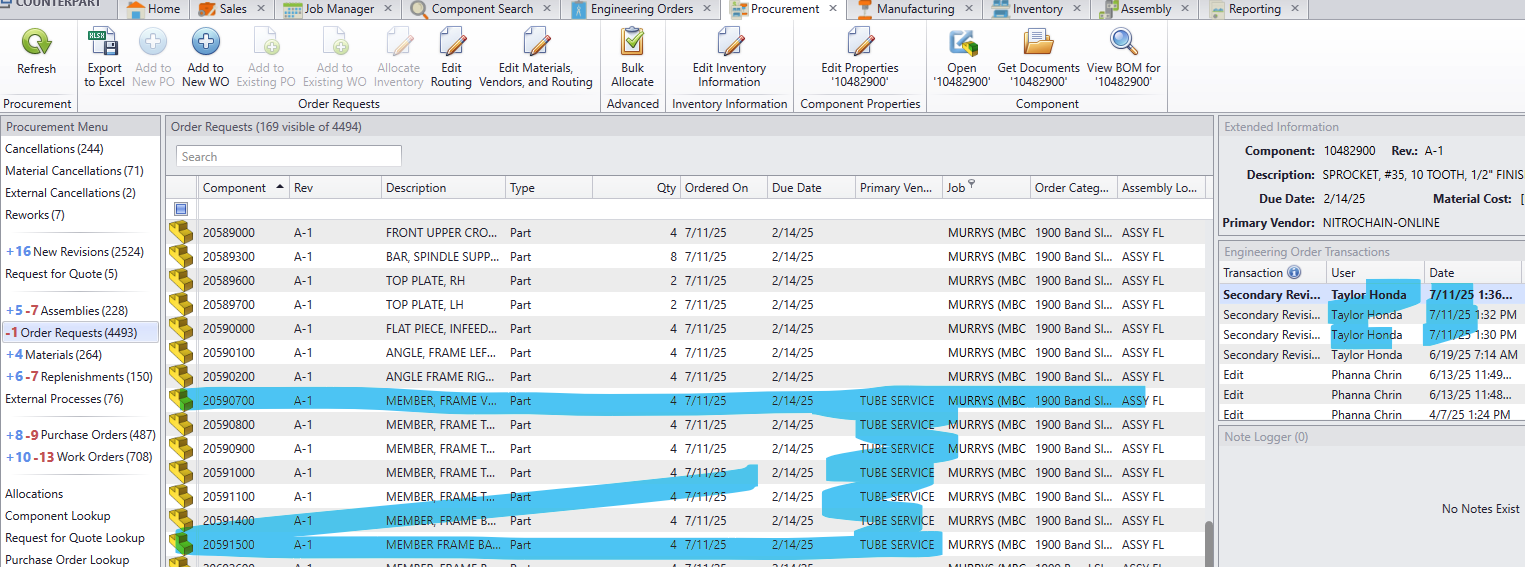Open Material Cancellations (71) in sidebar
The image size is (1525, 567).
[74, 171]
